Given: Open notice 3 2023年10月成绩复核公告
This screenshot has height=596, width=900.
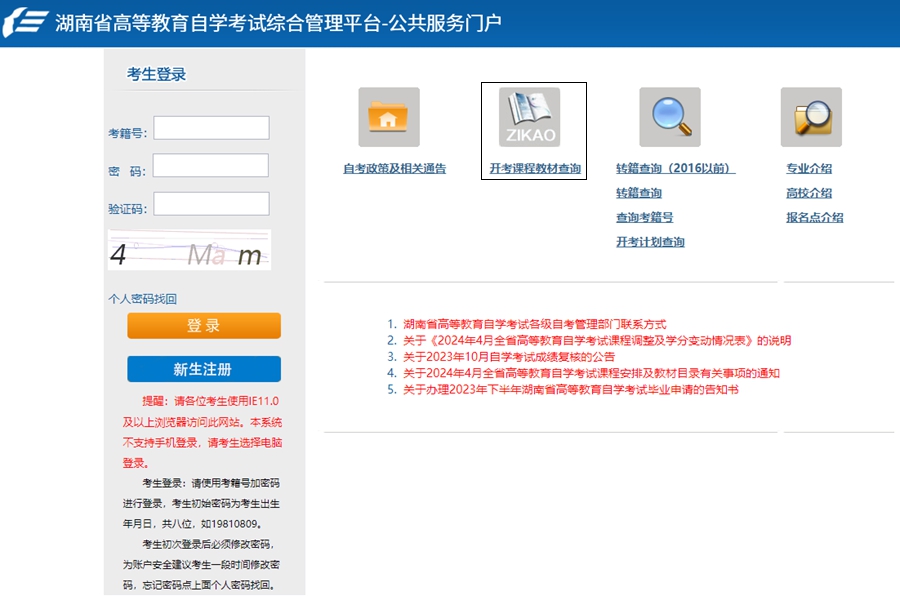Looking at the screenshot, I should point(509,357).
